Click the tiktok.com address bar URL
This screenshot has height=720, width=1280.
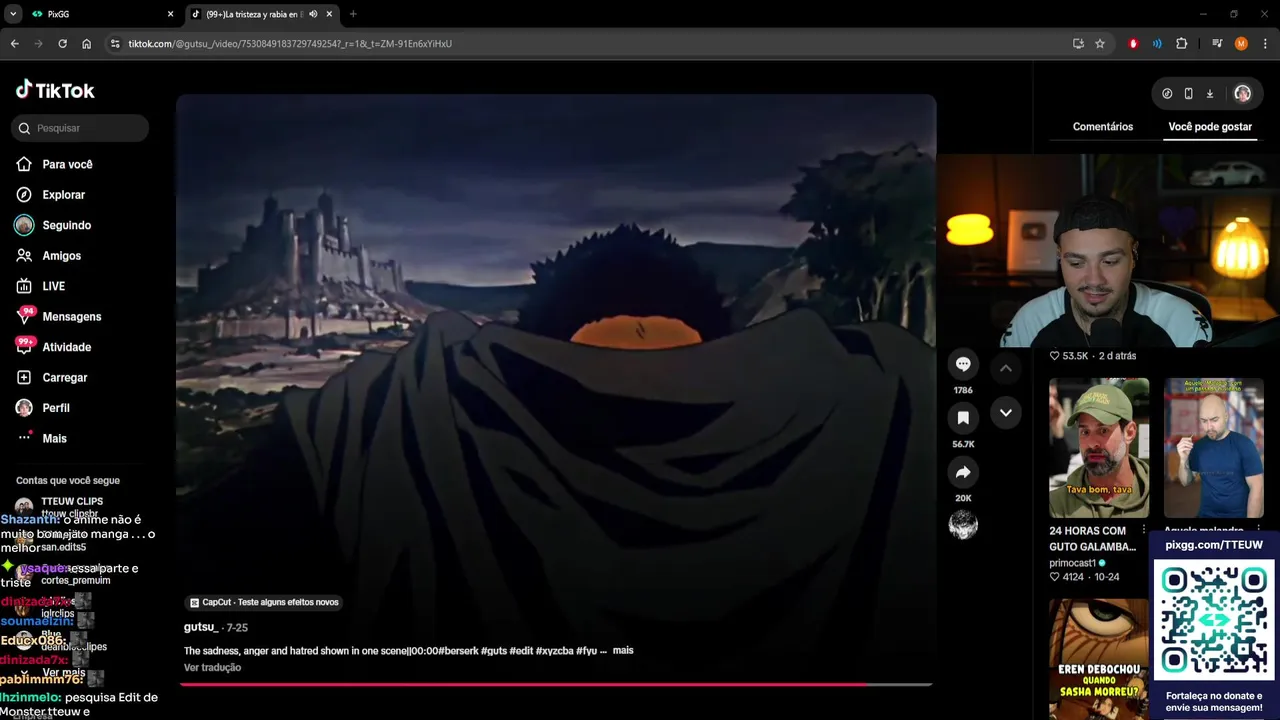[290, 44]
